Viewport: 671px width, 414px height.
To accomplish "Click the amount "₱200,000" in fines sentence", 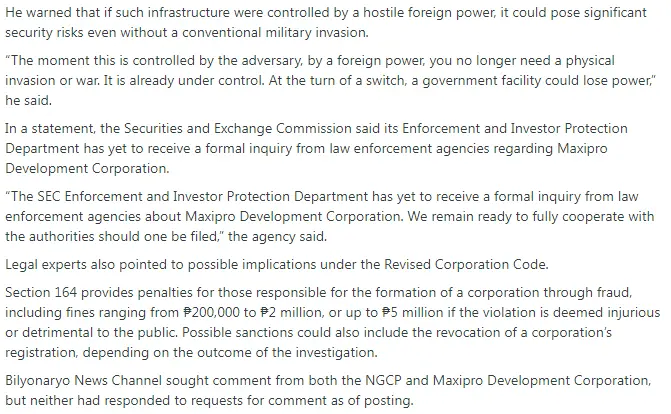I will (211, 313).
